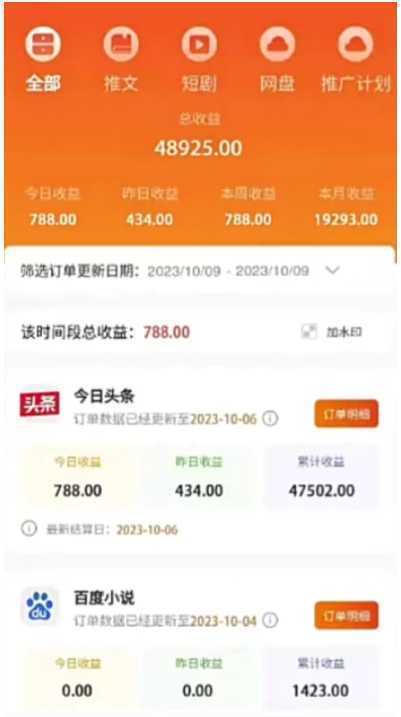The height and width of the screenshot is (717, 401).
Task: Select the 全部 category icon
Action: click(43, 44)
